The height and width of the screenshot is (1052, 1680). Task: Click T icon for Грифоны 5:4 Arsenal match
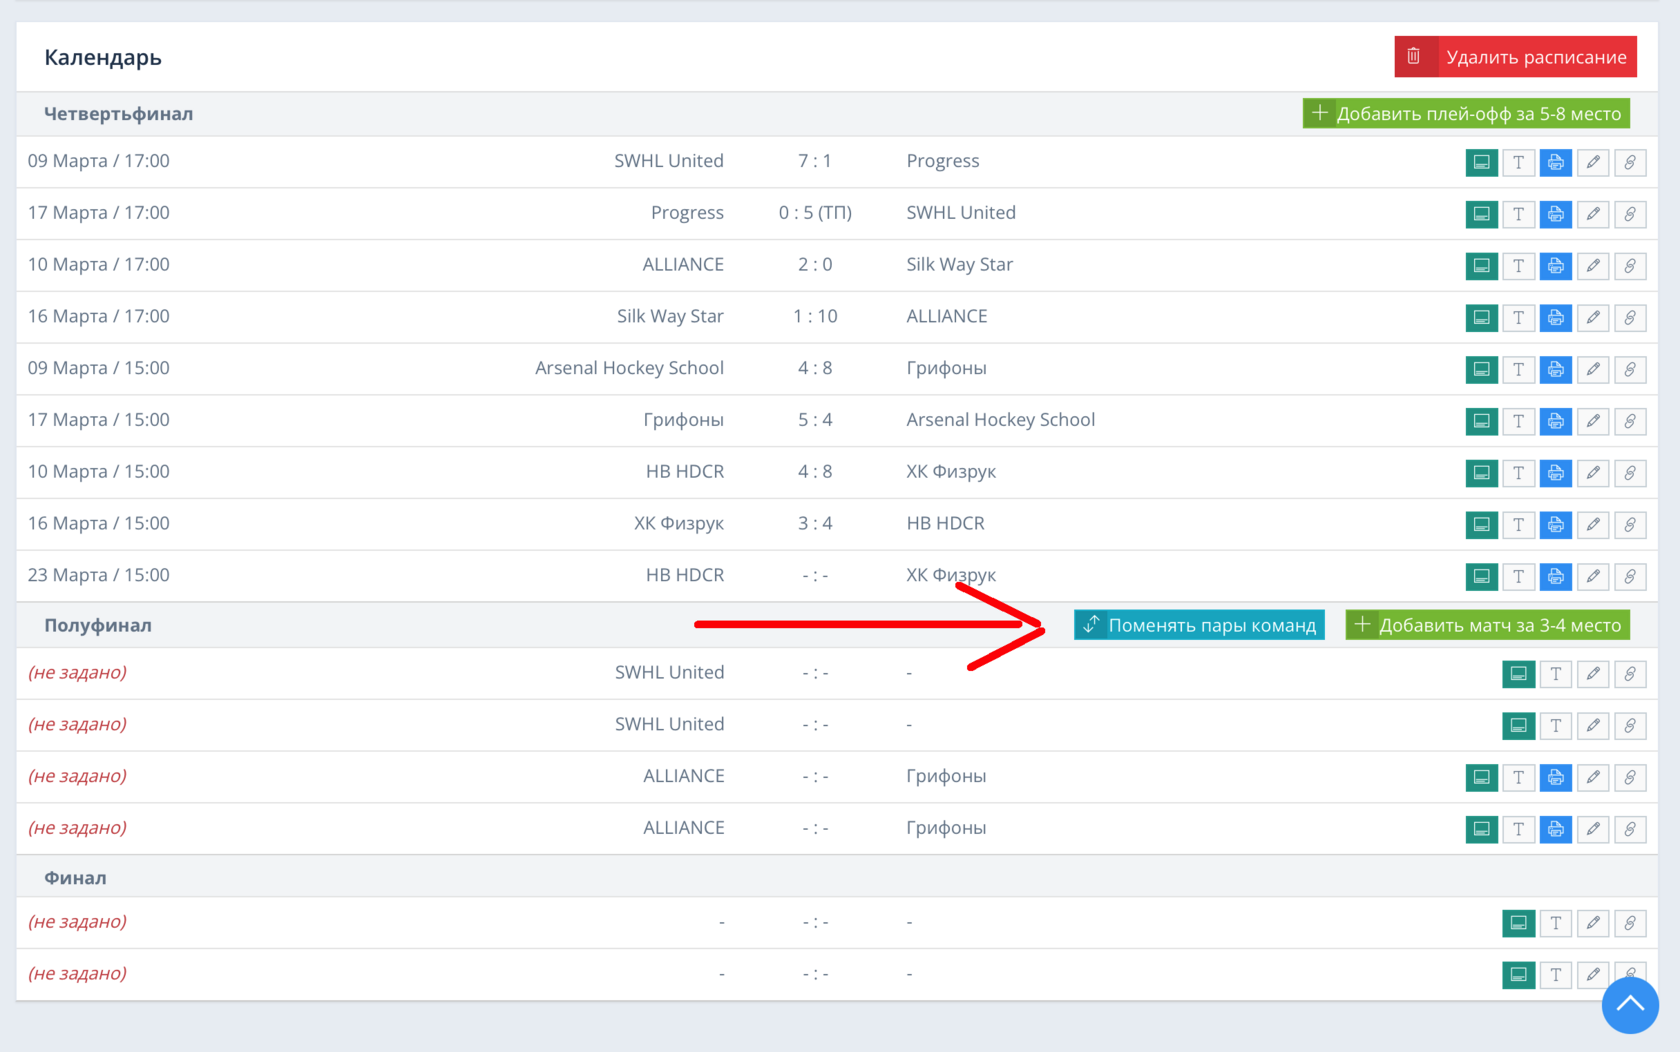[1518, 422]
